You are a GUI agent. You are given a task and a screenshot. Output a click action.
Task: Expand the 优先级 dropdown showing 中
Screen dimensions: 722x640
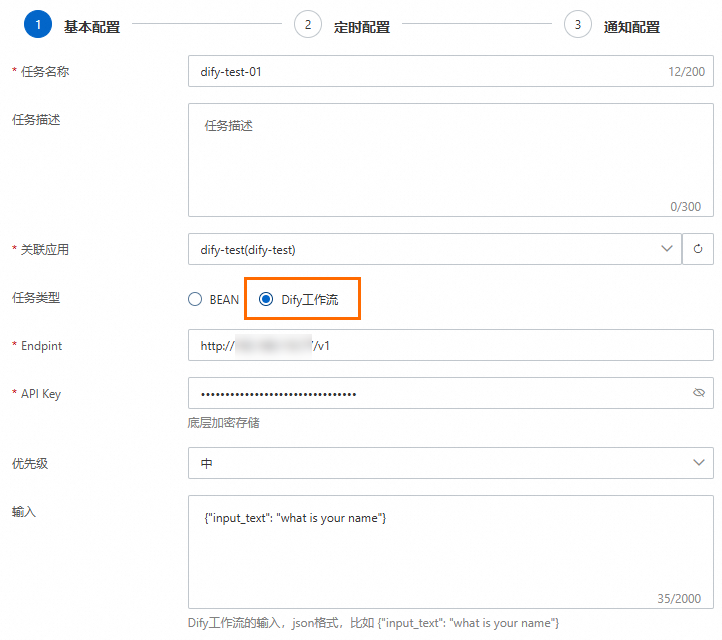coord(450,463)
